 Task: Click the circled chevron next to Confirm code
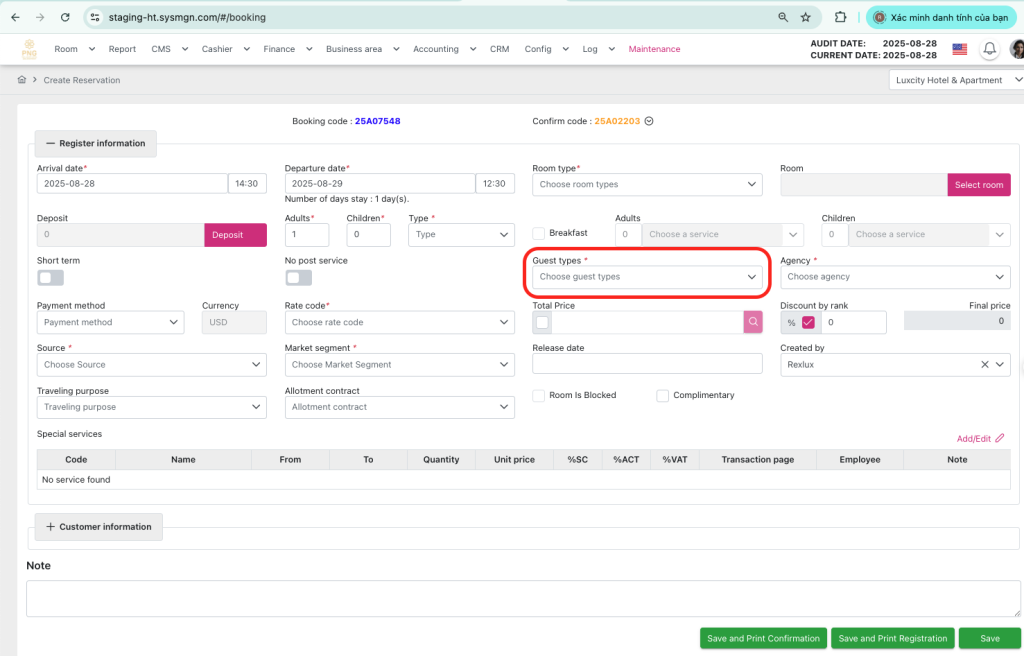649,121
